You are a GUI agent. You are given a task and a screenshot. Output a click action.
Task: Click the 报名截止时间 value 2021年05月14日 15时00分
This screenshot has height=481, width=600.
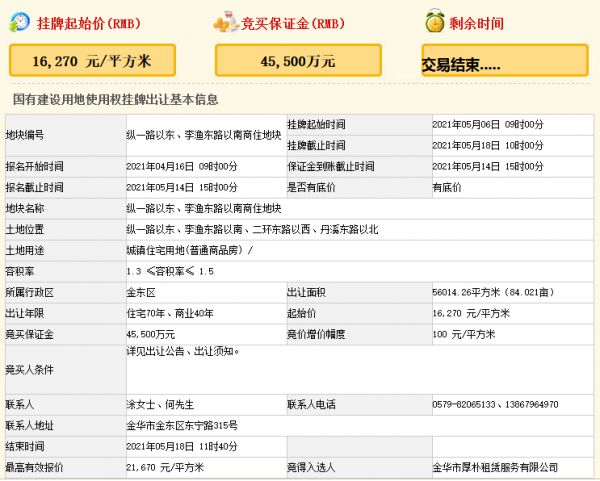182,188
